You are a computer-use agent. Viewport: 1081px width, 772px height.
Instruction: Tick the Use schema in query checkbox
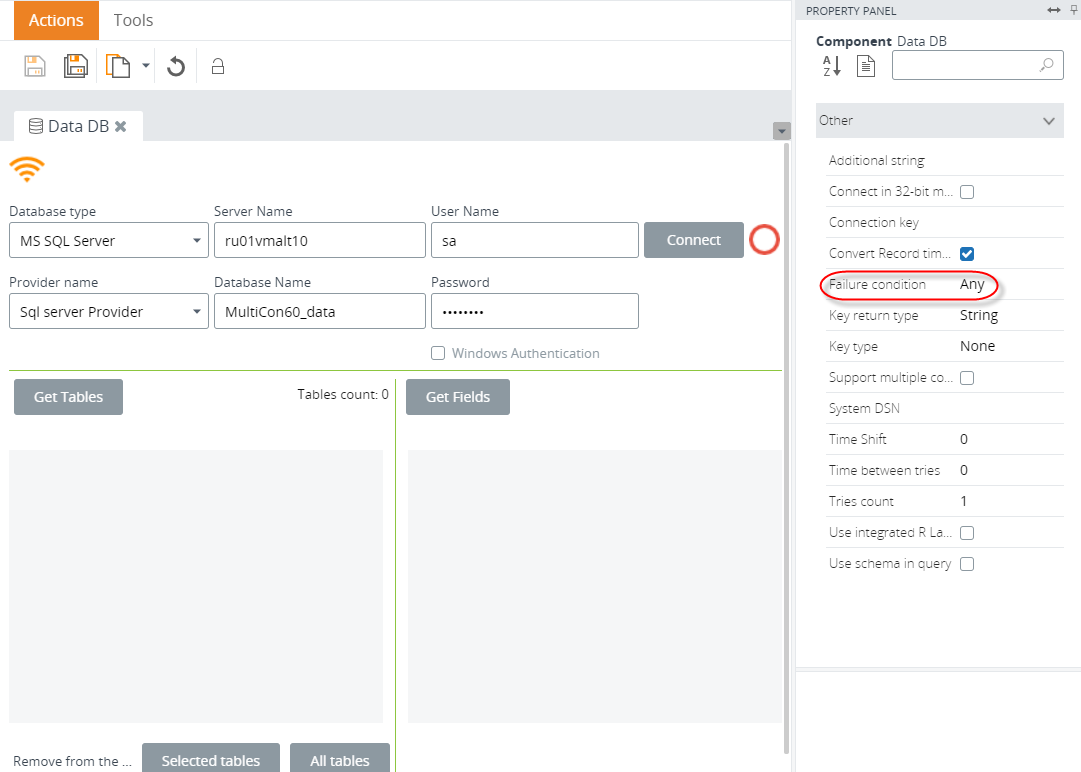point(967,564)
